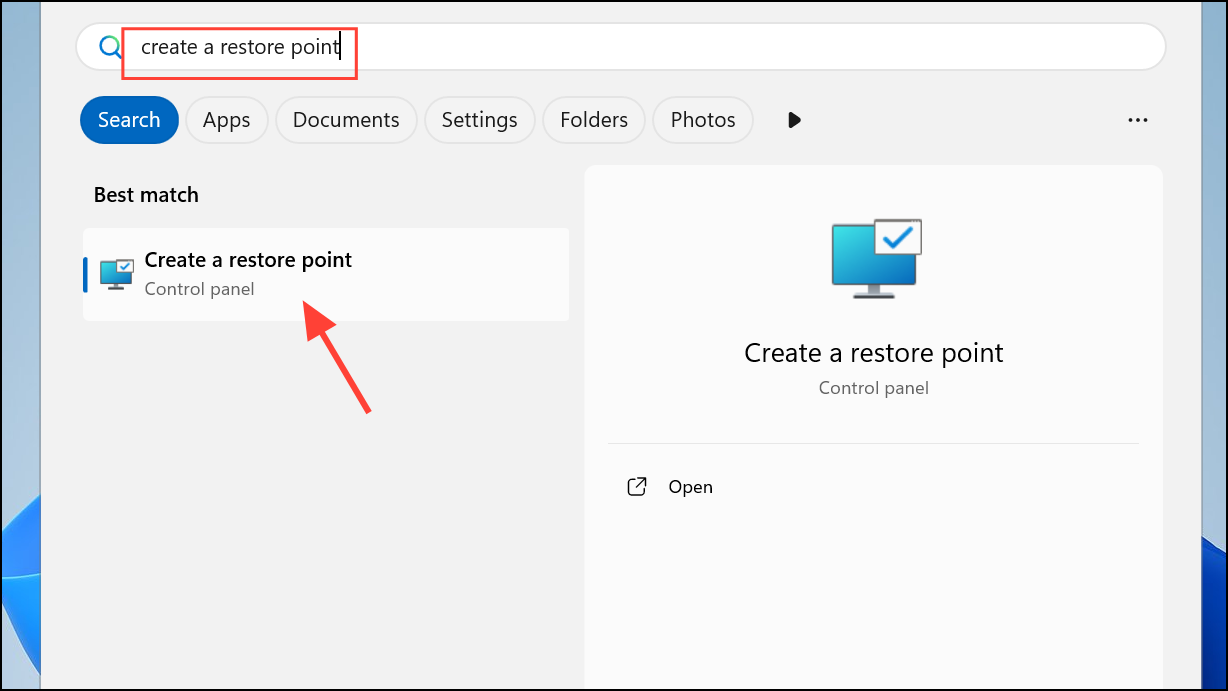Click the Create a restore point preview title
Viewport: 1228px width, 691px height.
(x=873, y=353)
